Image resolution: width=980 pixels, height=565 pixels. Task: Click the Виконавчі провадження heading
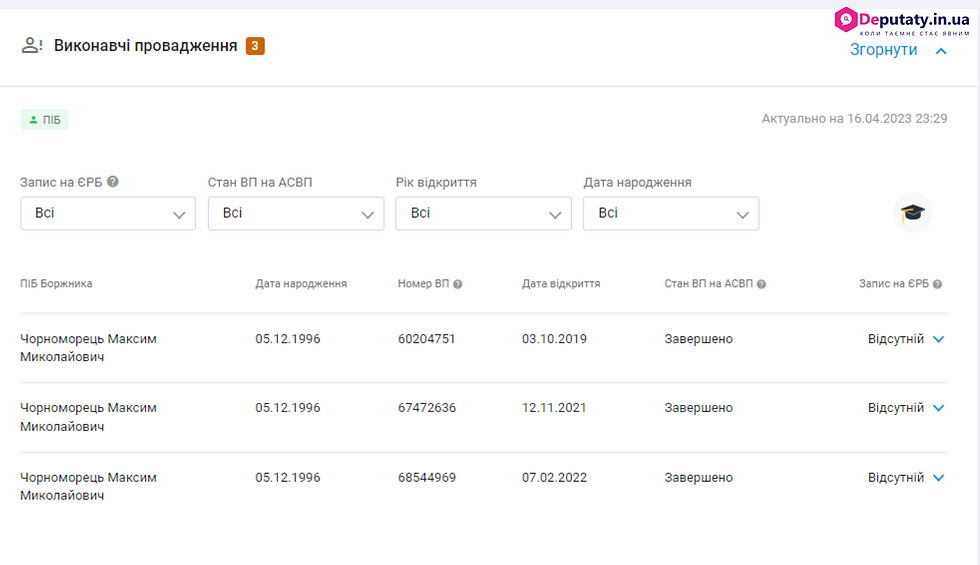pyautogui.click(x=146, y=46)
